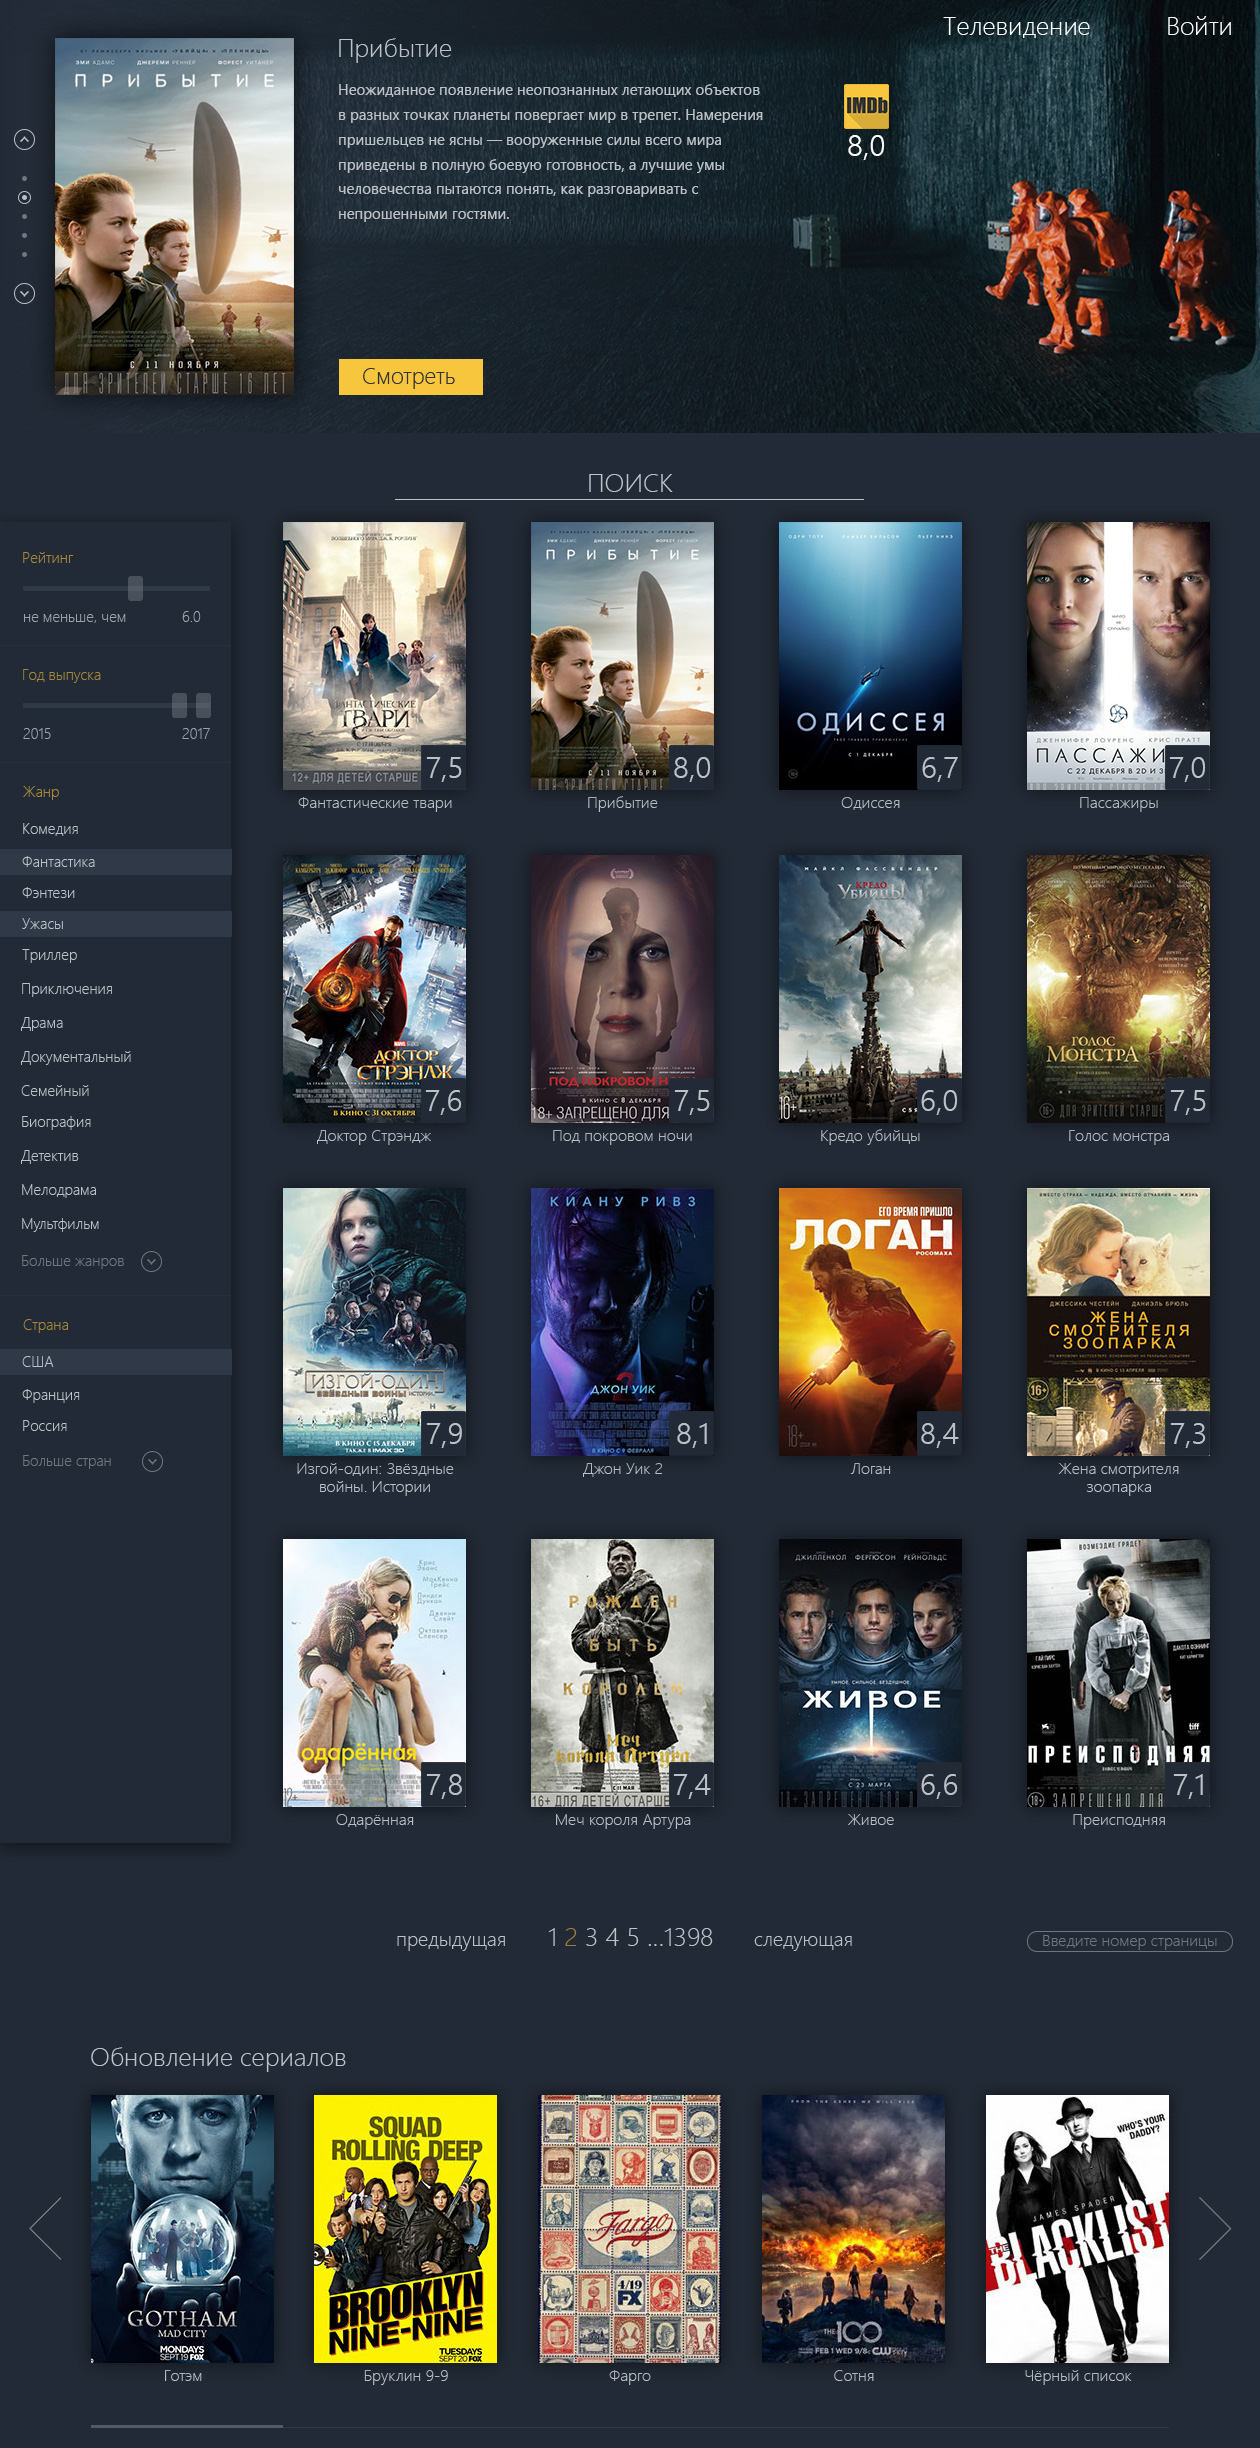Viewport: 1260px width, 2448px height.
Task: Click the previous arrow in series carousel
Action: 46,2228
